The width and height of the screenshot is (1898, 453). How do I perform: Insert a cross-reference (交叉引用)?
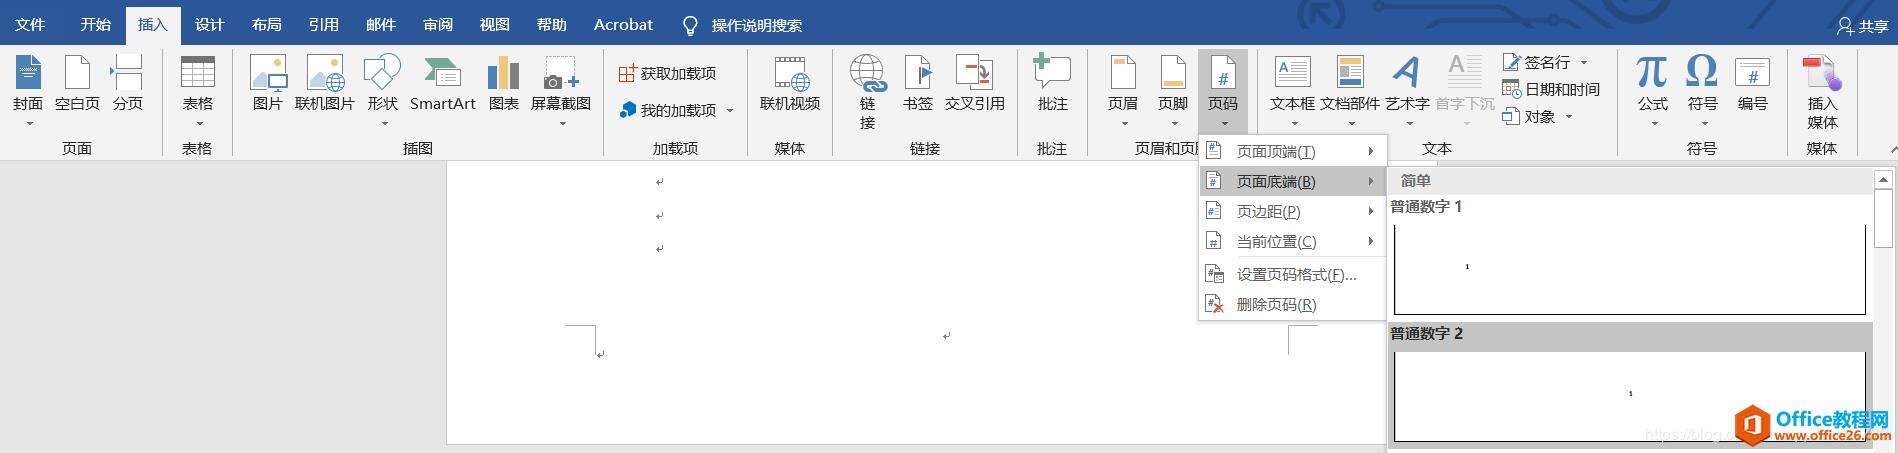pyautogui.click(x=973, y=84)
